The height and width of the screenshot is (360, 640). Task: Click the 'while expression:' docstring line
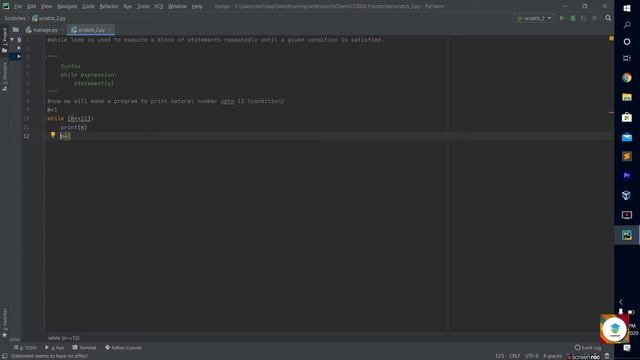pos(89,75)
